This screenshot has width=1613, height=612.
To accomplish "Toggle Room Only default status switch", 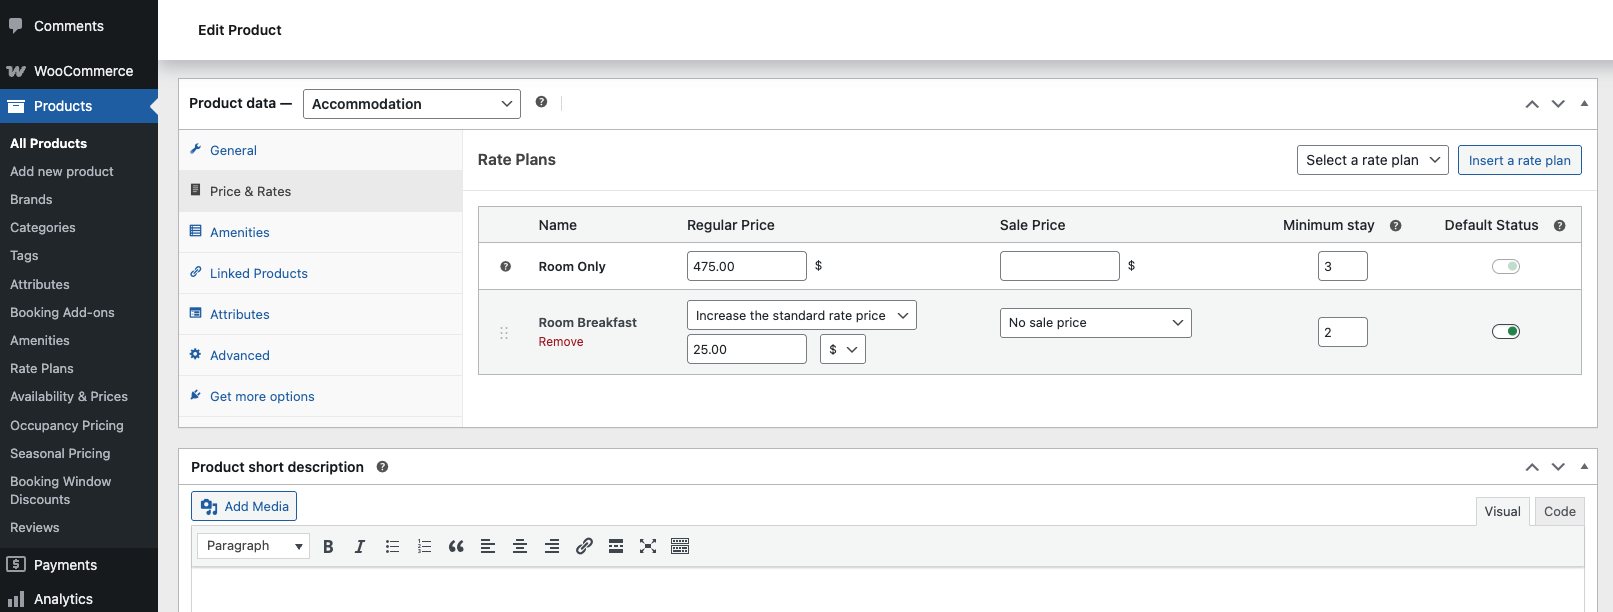I will tap(1505, 266).
